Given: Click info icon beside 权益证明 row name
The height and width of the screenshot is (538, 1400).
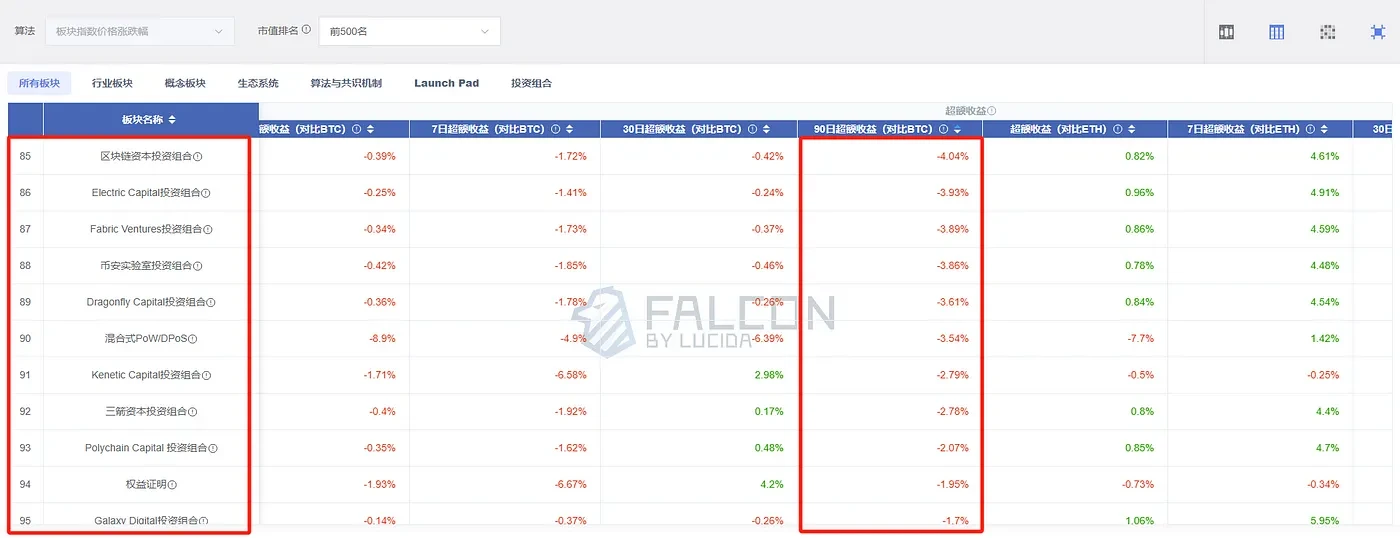Looking at the screenshot, I should click(x=172, y=485).
